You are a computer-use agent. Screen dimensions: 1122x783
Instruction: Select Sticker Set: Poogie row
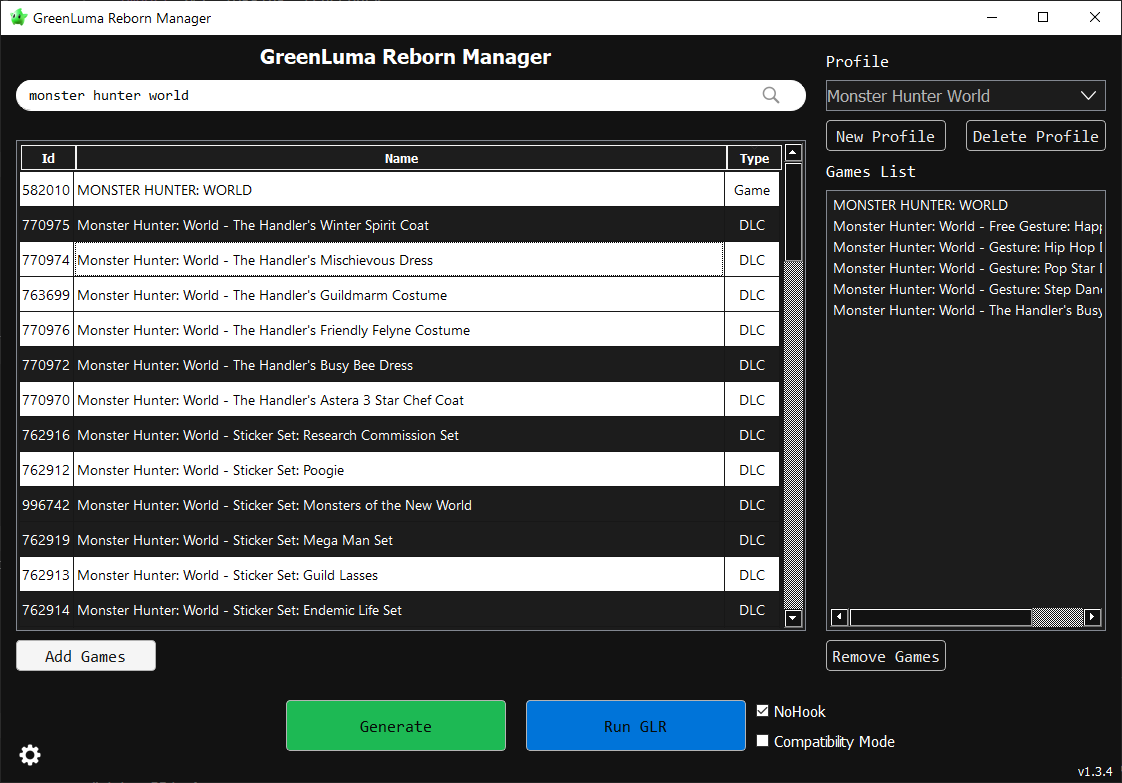coord(400,470)
